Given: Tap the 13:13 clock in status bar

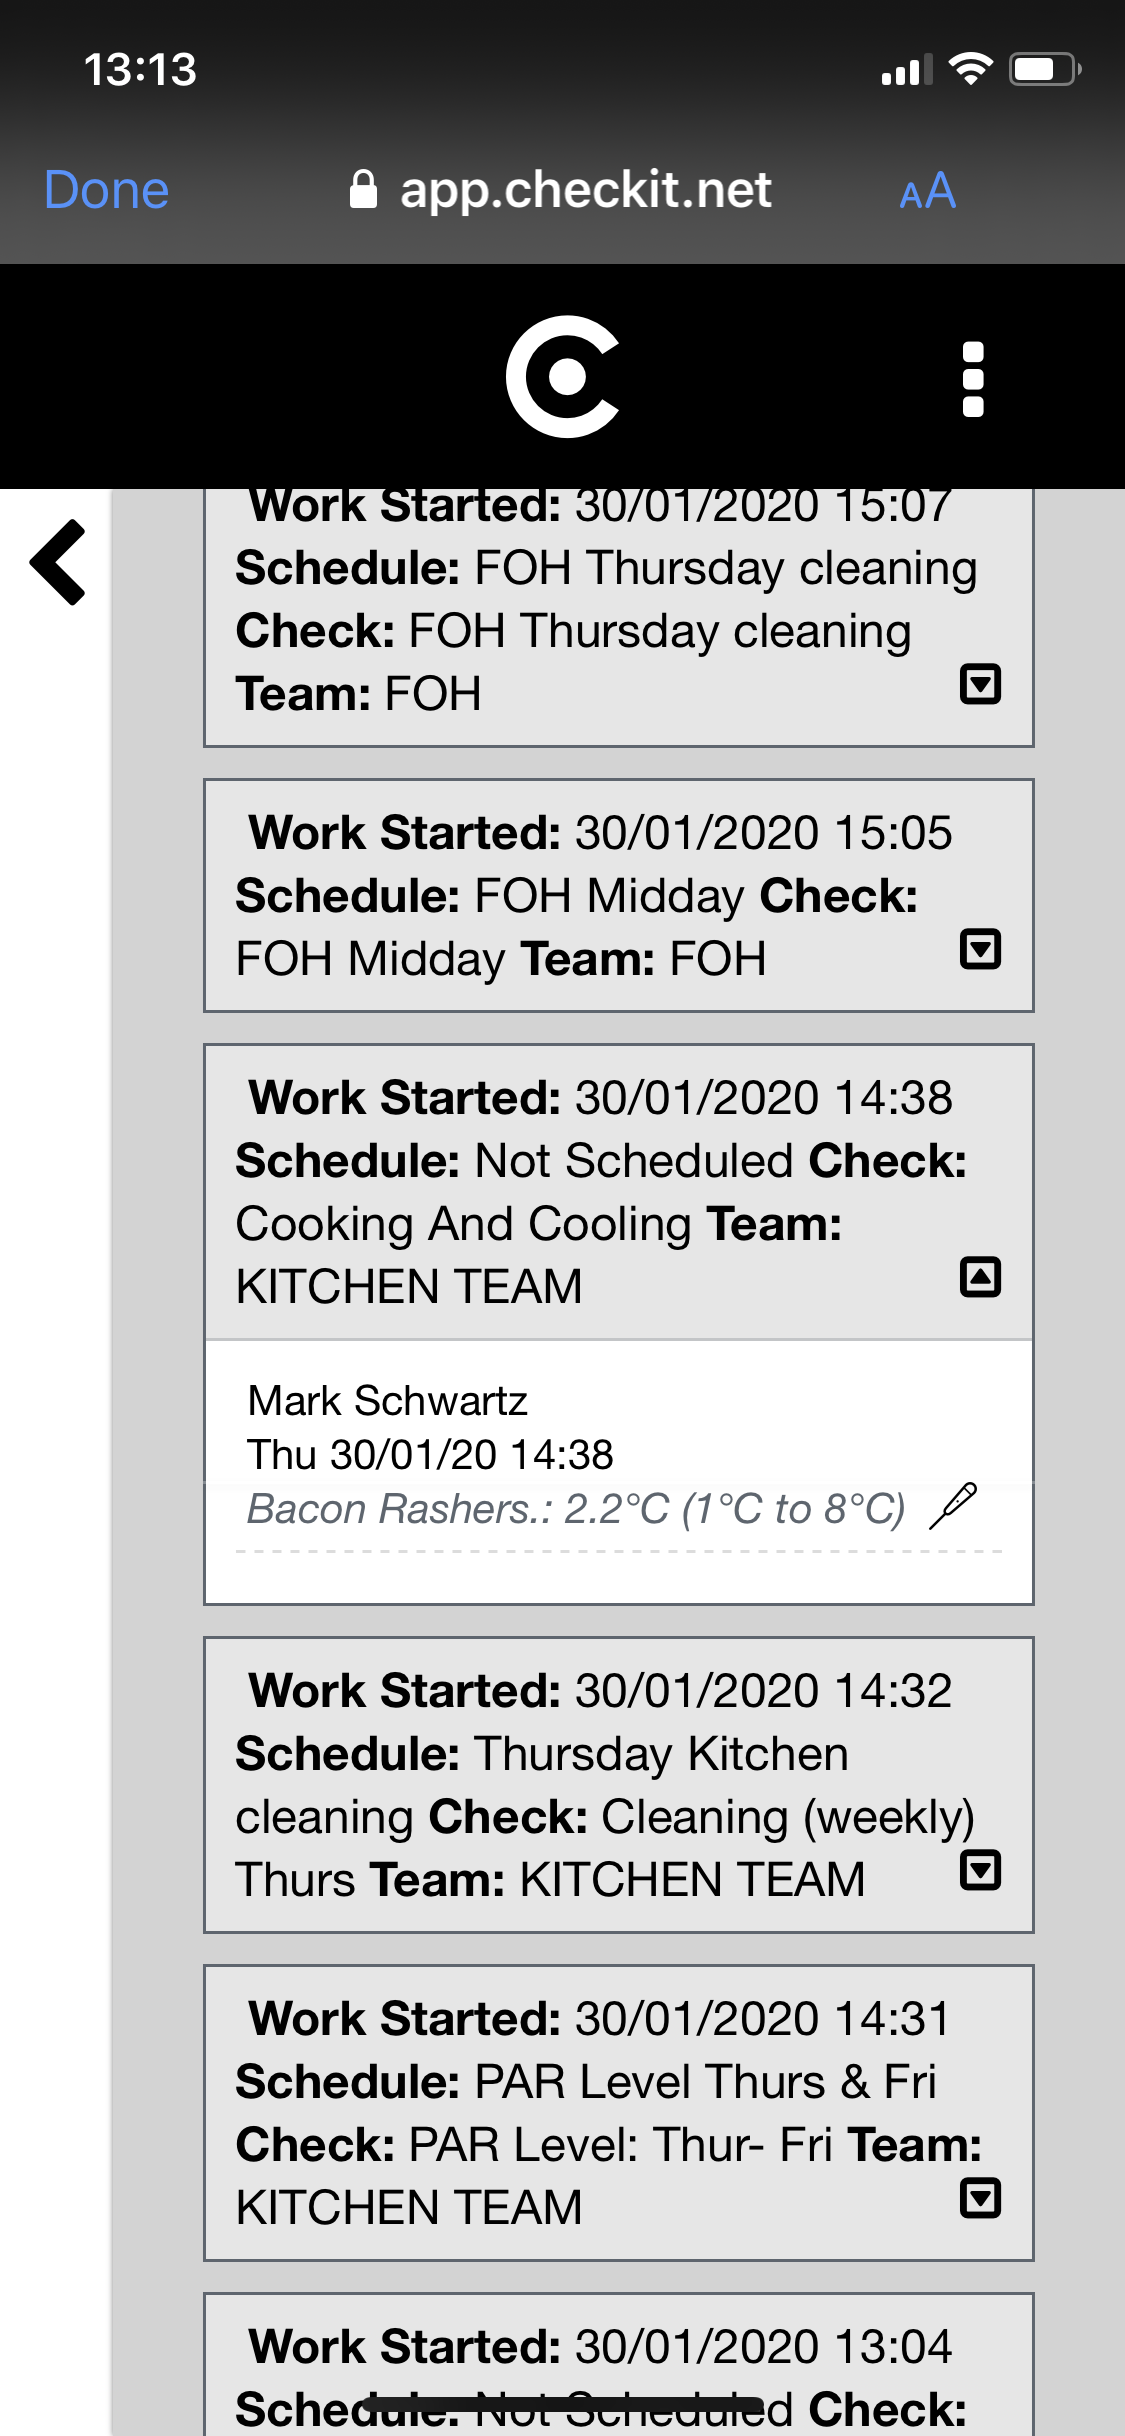Looking at the screenshot, I should 140,70.
